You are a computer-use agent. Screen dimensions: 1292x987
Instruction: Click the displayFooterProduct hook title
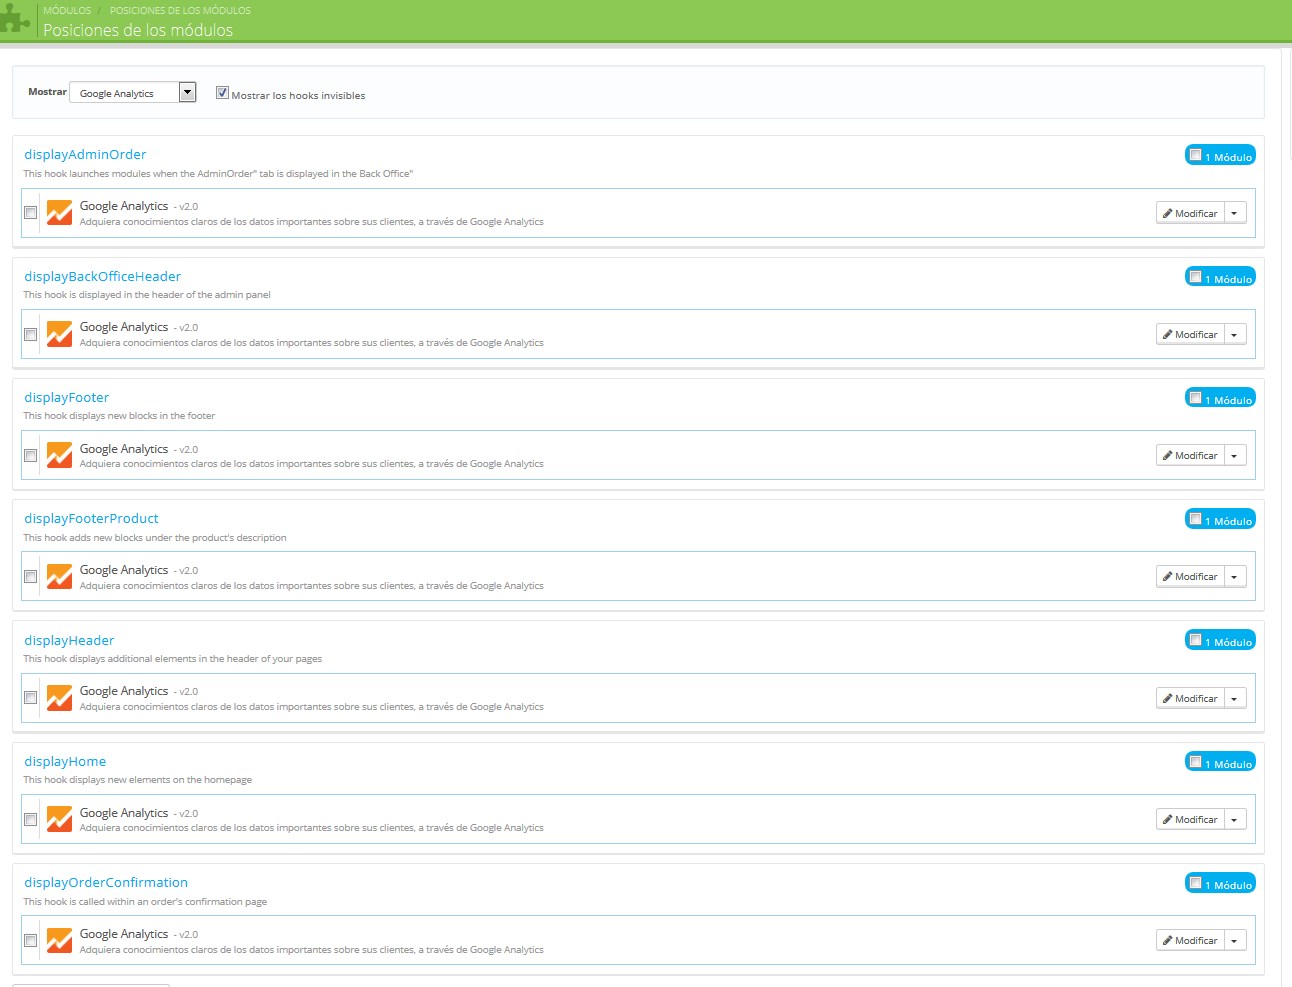click(x=92, y=518)
